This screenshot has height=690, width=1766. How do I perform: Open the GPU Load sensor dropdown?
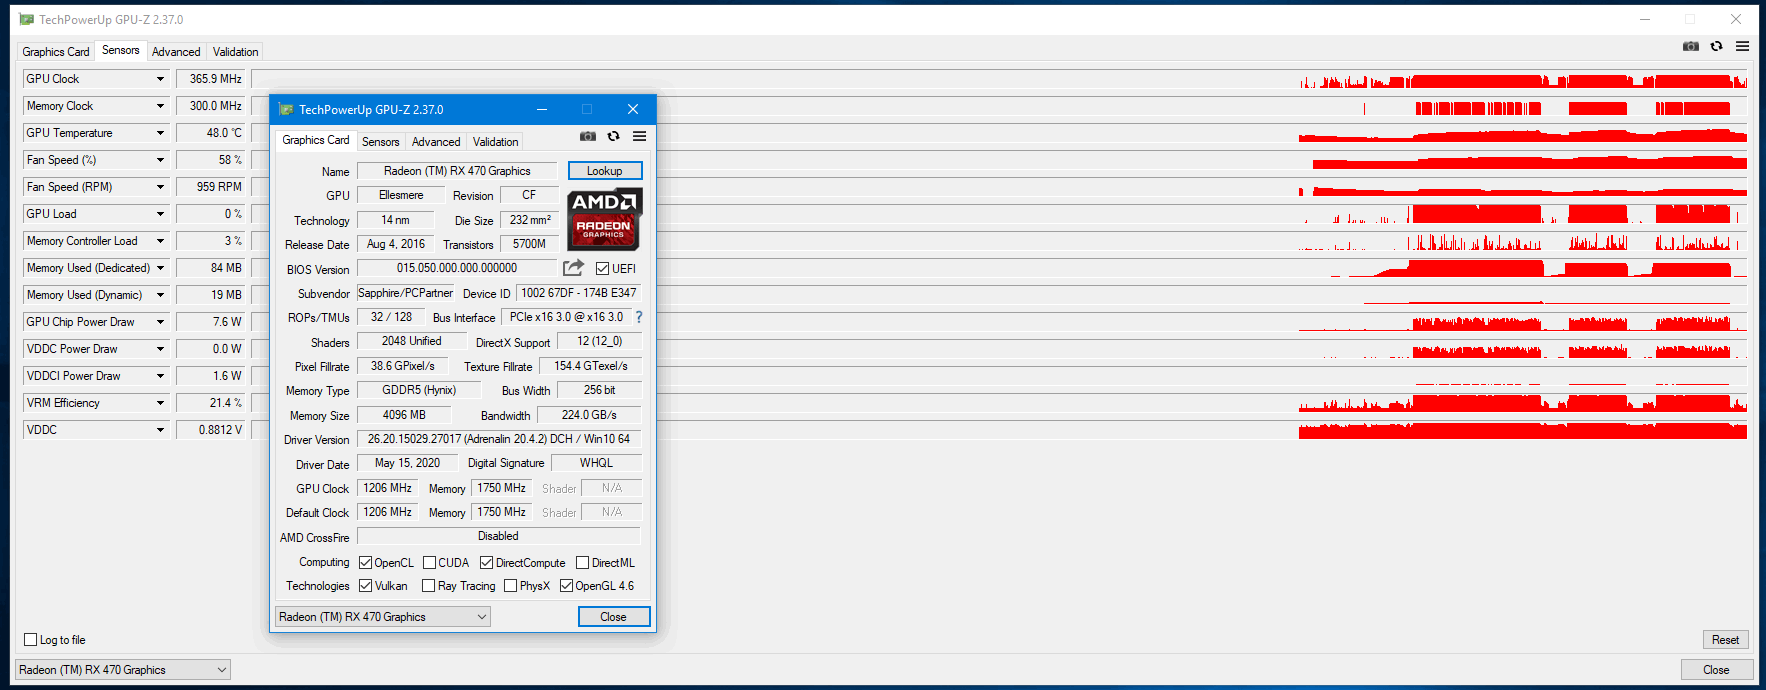click(x=159, y=214)
